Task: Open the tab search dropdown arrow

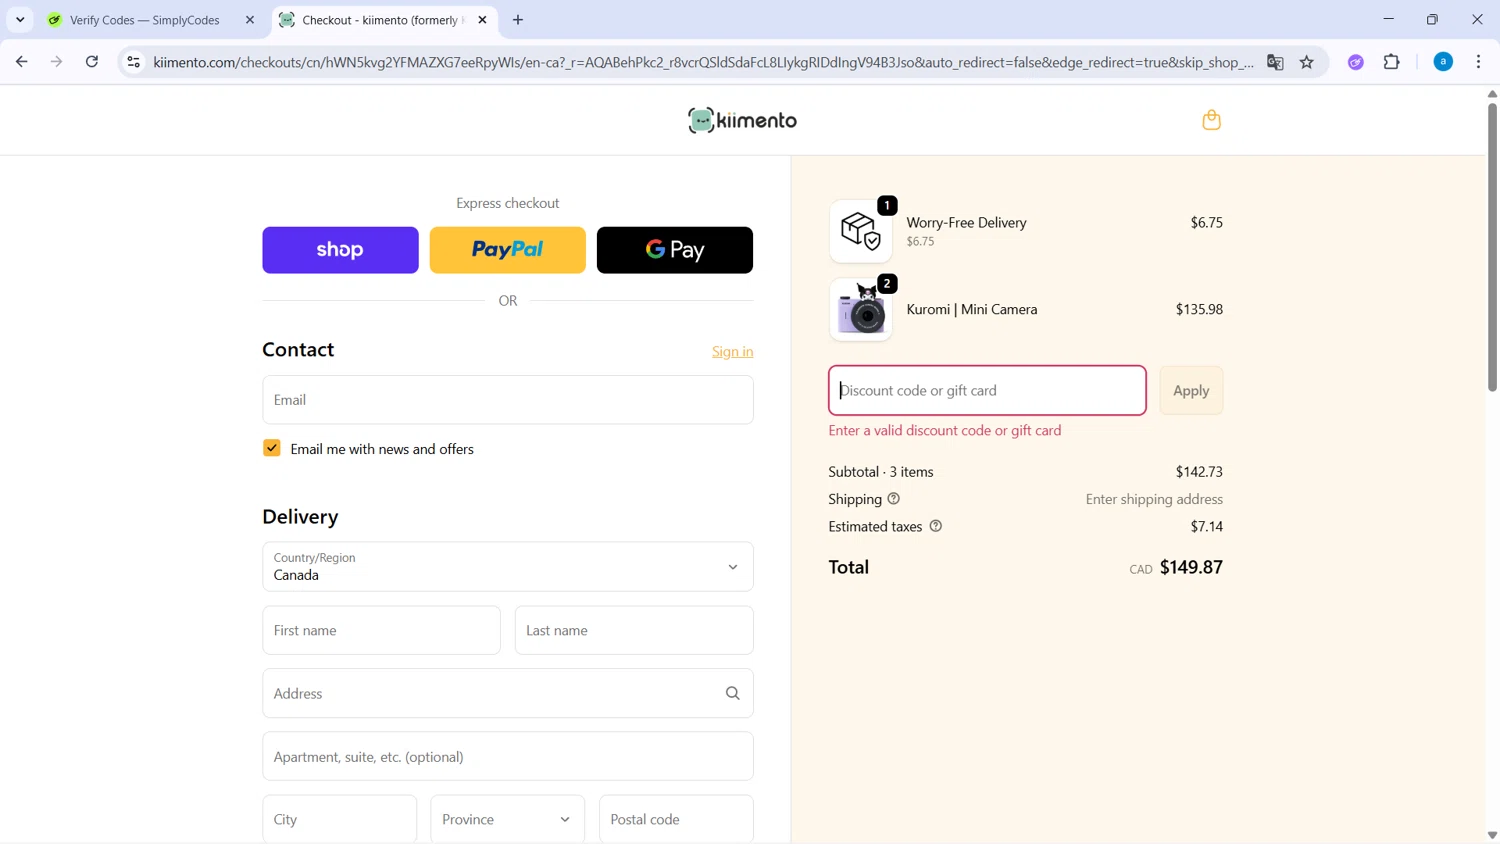Action: [20, 20]
